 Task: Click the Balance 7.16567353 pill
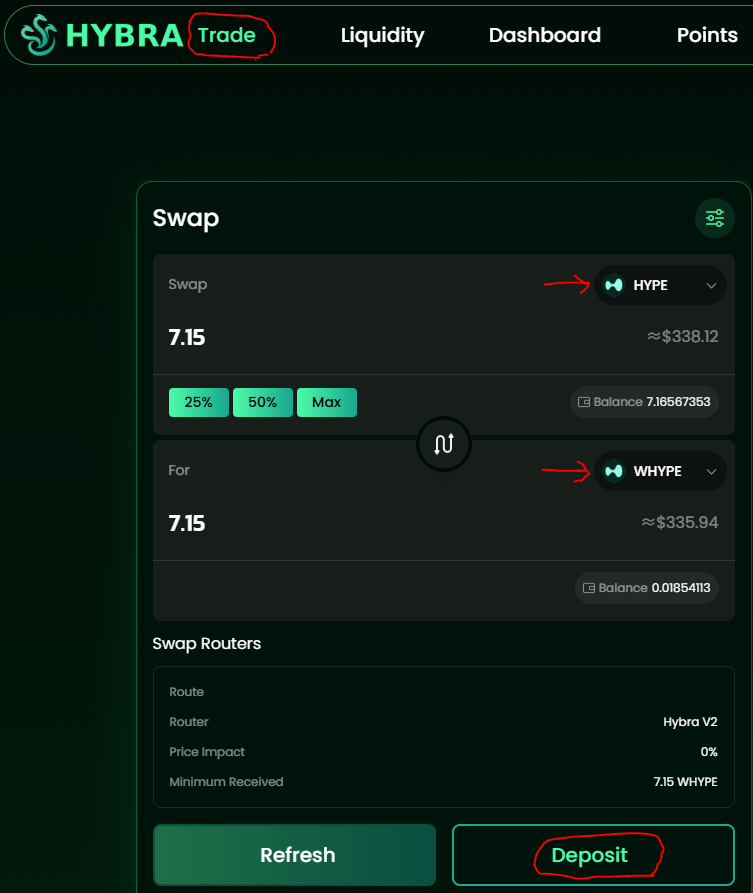point(644,402)
